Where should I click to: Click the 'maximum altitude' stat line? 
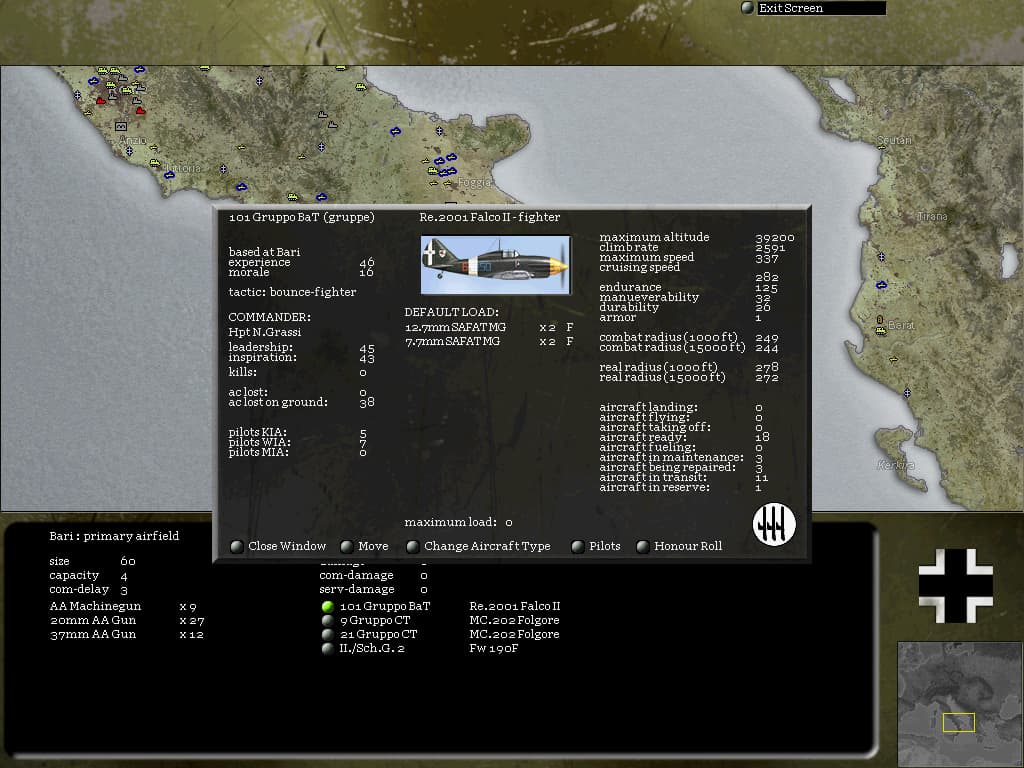(697, 237)
